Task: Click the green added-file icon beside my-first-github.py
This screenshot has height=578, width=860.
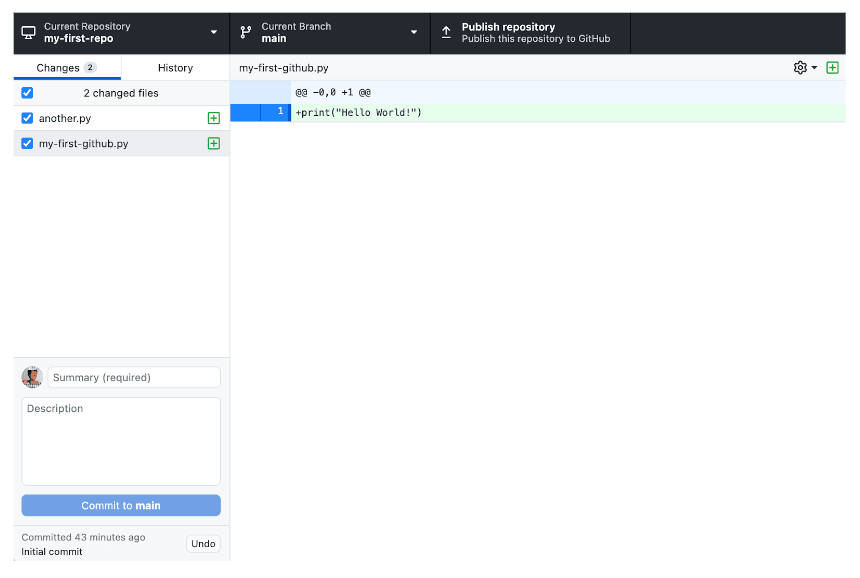Action: point(213,144)
